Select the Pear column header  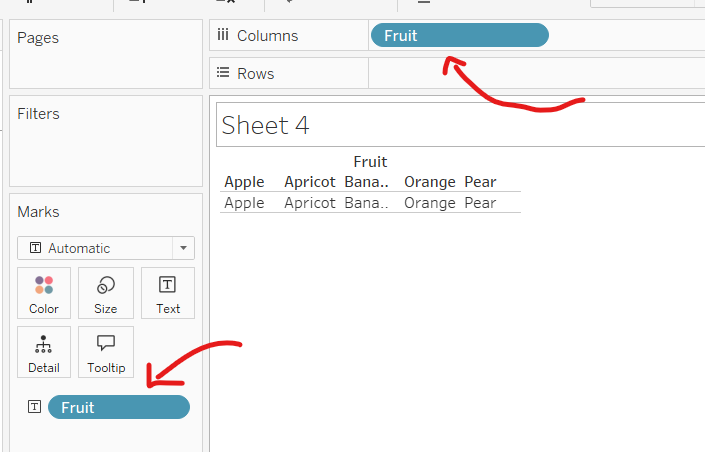tap(480, 182)
